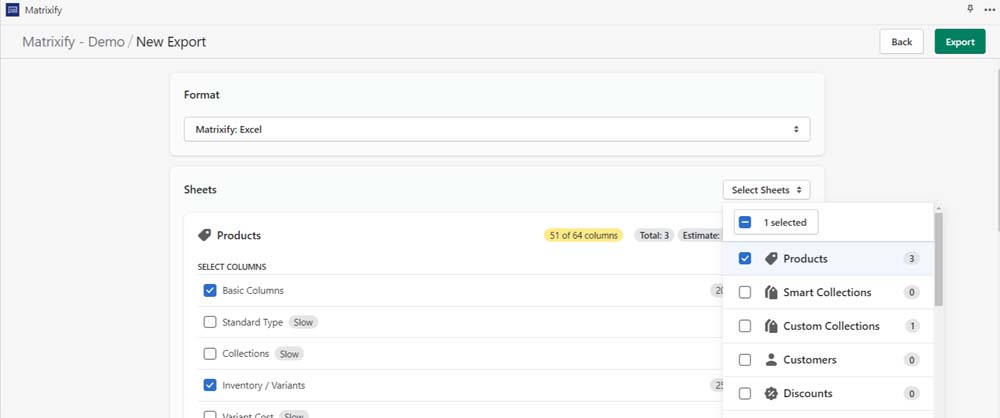Click the Products tag icon in Sheets card
Screen dimensions: 1000x418
pos(204,235)
